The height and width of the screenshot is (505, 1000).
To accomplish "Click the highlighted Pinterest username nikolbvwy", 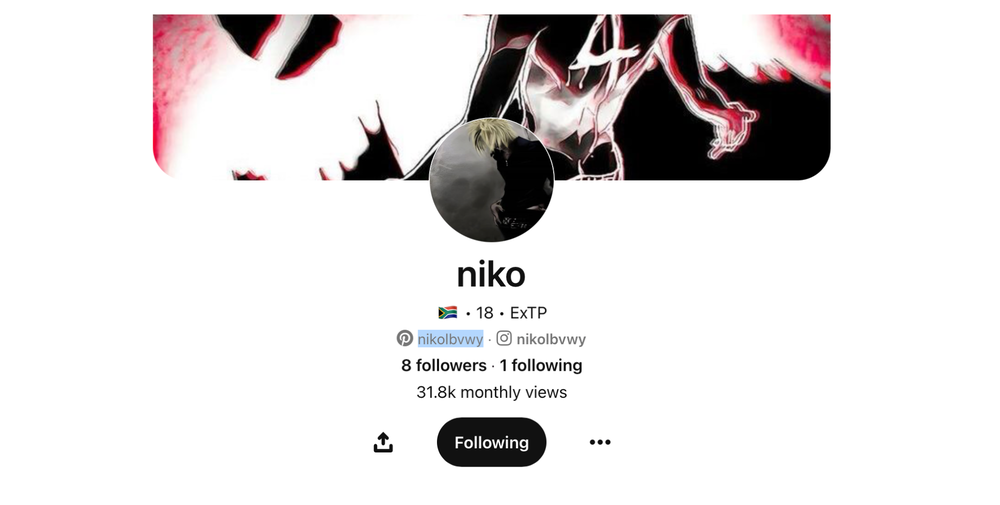I will coord(450,339).
